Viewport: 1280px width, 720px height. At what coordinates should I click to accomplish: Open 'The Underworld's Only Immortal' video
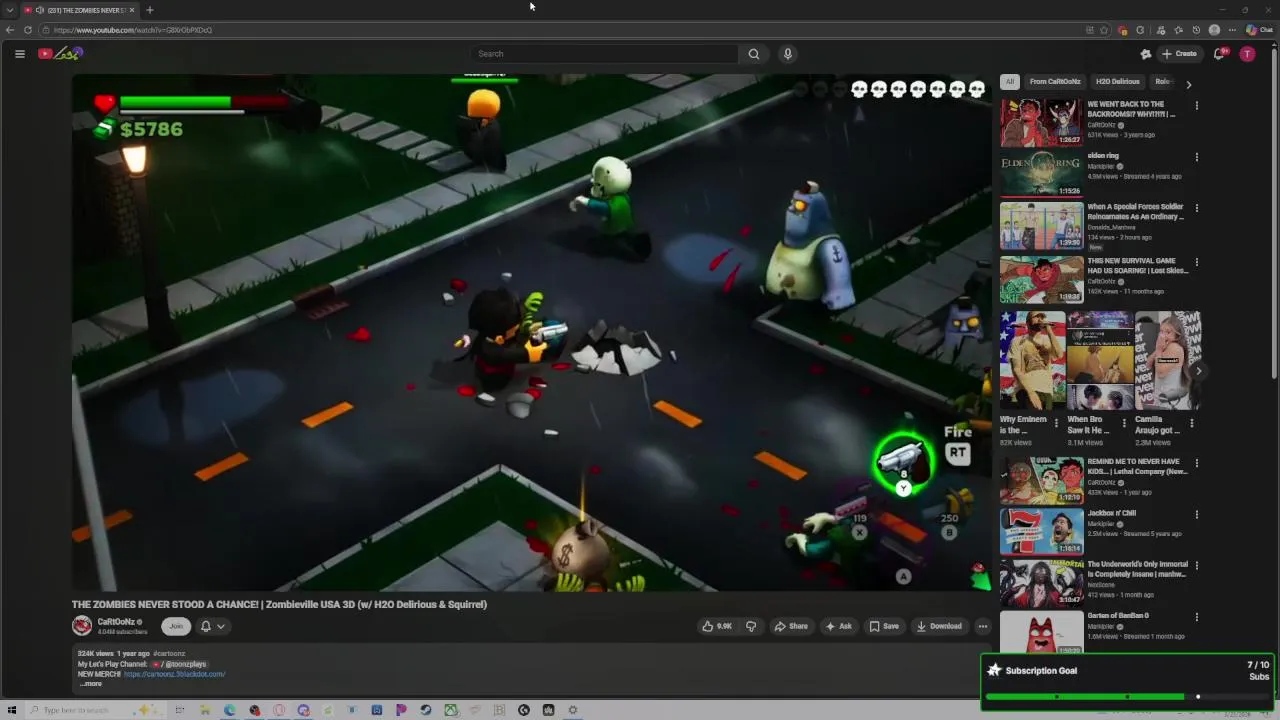point(1041,584)
